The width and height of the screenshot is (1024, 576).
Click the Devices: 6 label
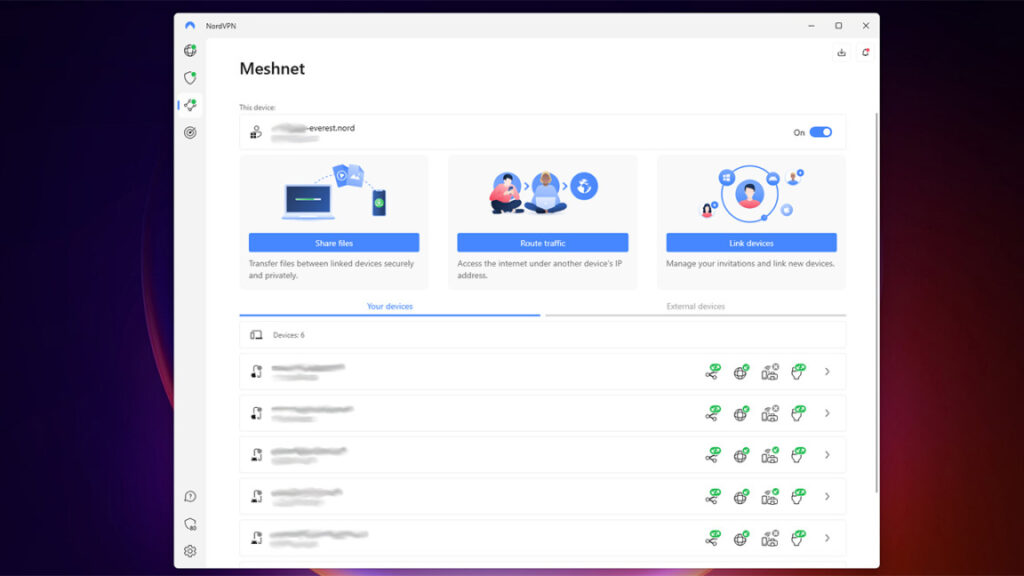pos(289,335)
